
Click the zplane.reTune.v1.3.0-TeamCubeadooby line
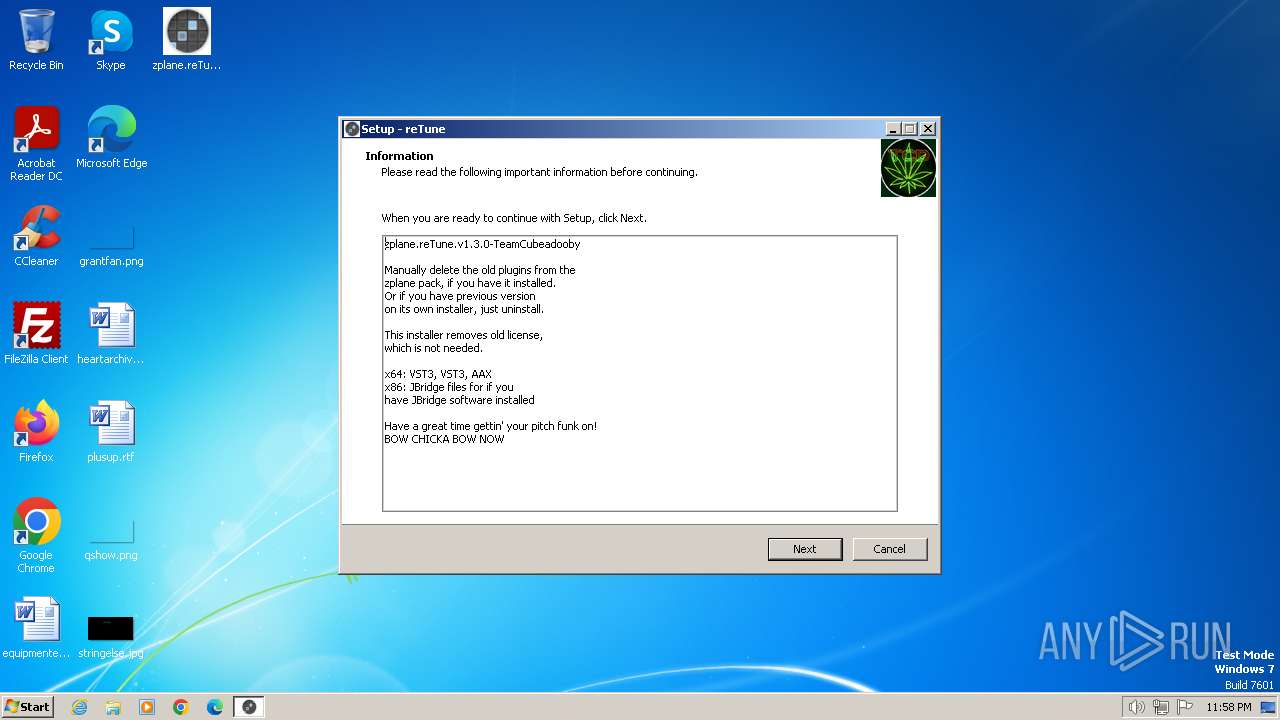(483, 244)
